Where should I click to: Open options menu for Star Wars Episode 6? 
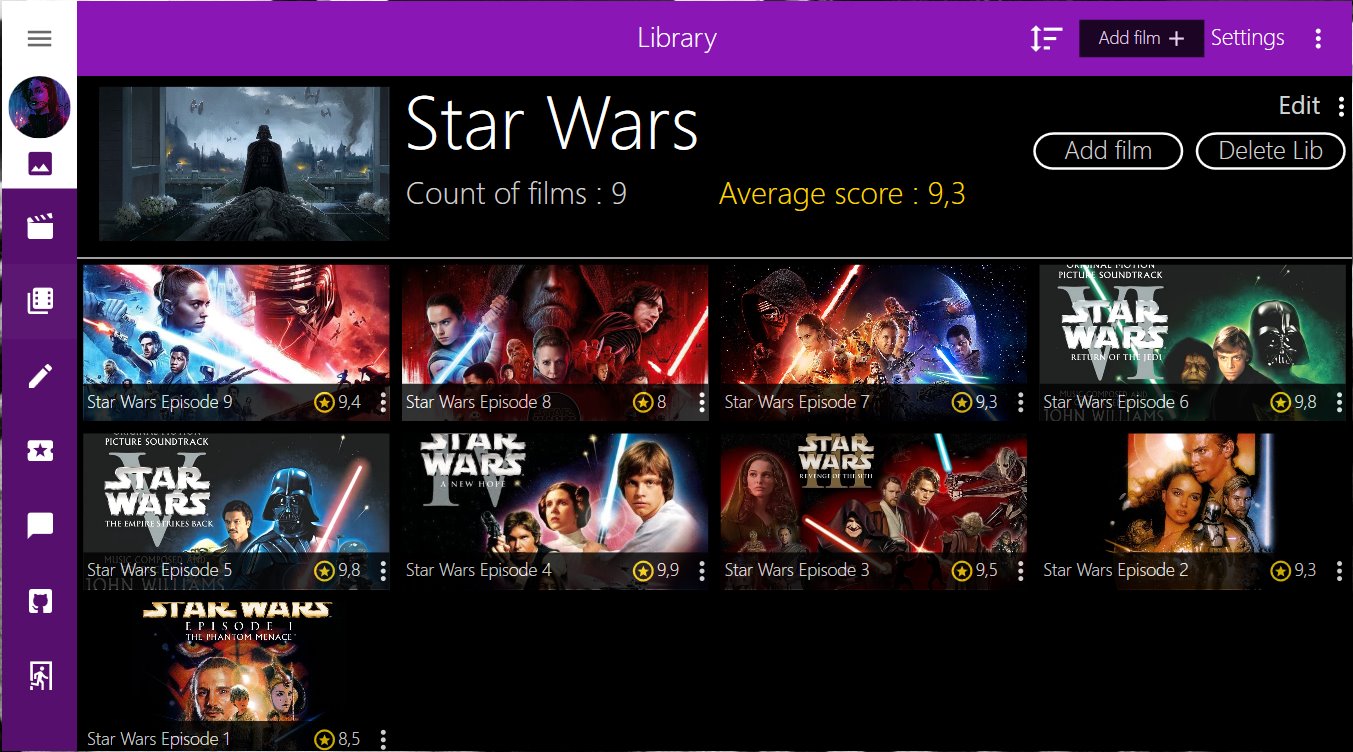1338,402
